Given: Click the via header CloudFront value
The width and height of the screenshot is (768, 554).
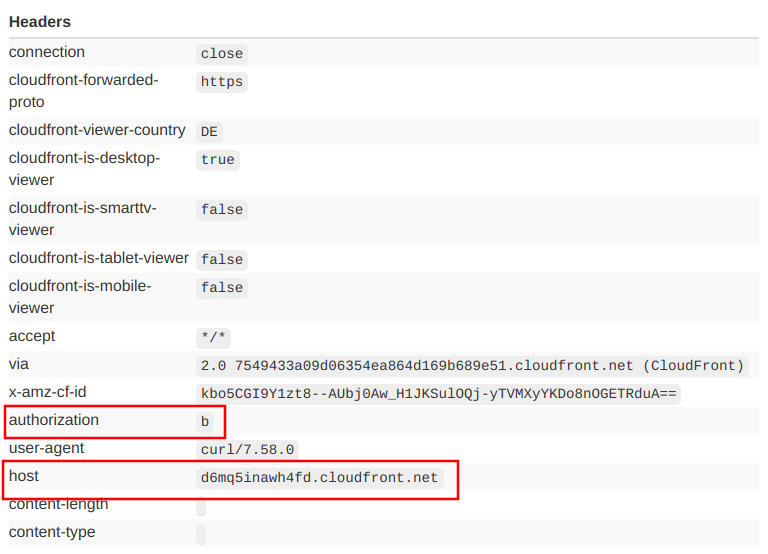Looking at the screenshot, I should tap(472, 366).
